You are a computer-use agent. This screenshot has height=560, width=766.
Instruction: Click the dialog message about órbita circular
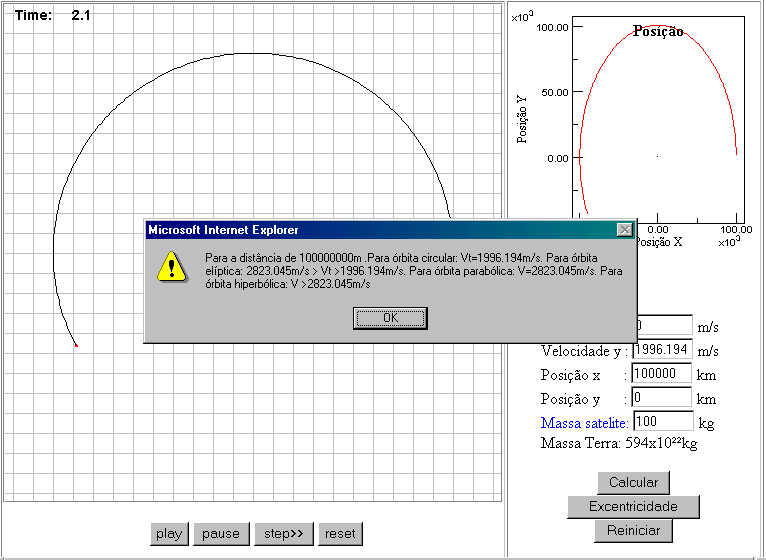point(413,271)
